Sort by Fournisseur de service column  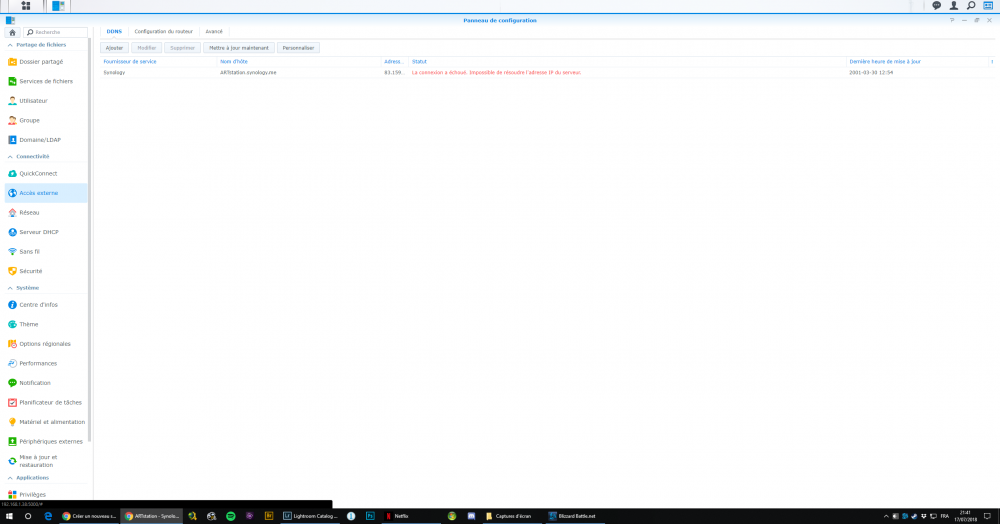(159, 62)
